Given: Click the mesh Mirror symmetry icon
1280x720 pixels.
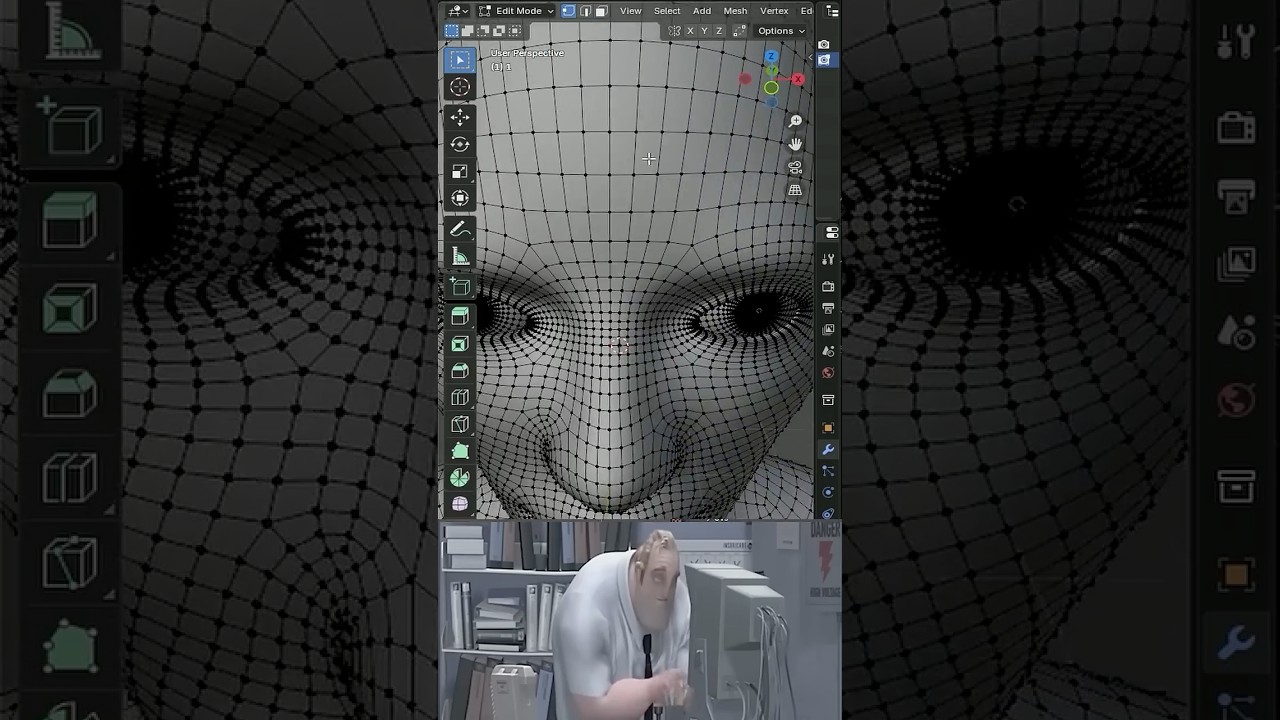Looking at the screenshot, I should tap(675, 31).
